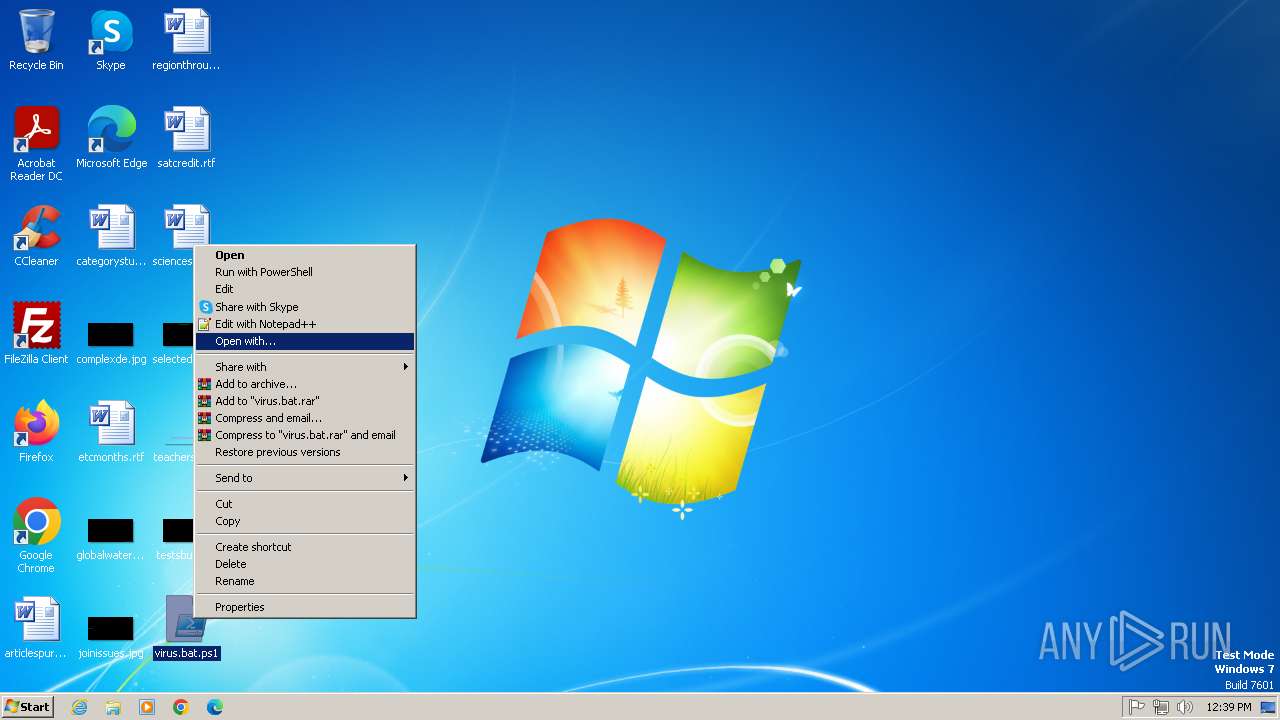Select the FileZilla Client shortcut
Viewport: 1280px width, 720px height.
coord(36,334)
